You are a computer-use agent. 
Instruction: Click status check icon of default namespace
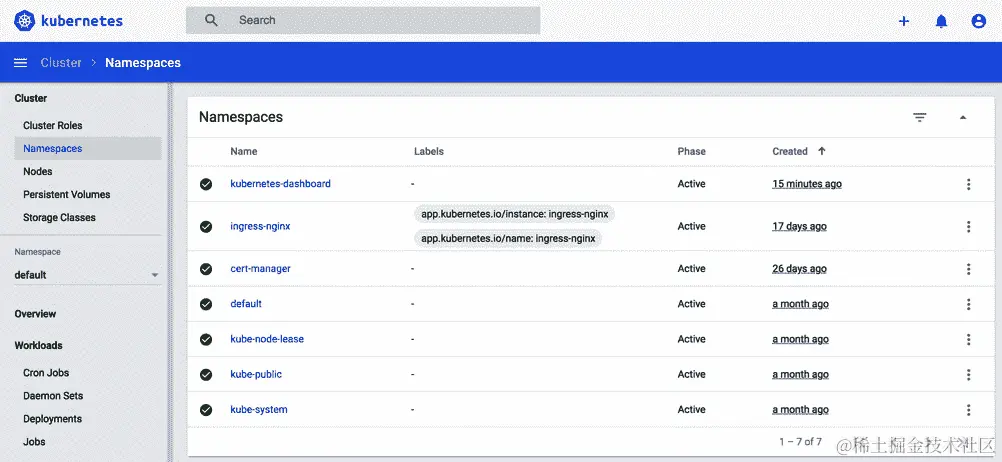(x=206, y=304)
